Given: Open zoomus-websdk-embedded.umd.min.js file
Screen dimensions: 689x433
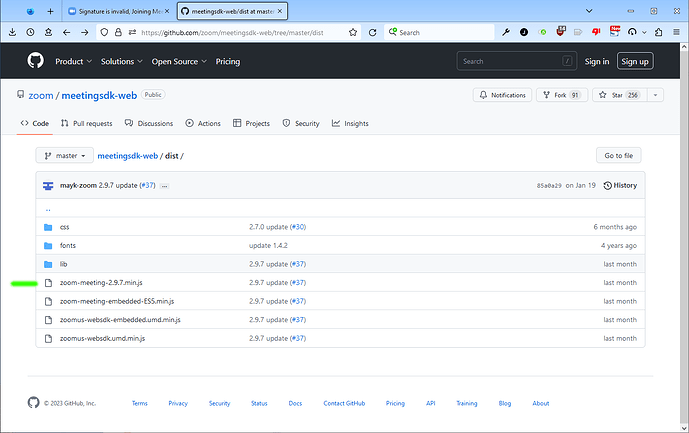Looking at the screenshot, I should pos(120,320).
